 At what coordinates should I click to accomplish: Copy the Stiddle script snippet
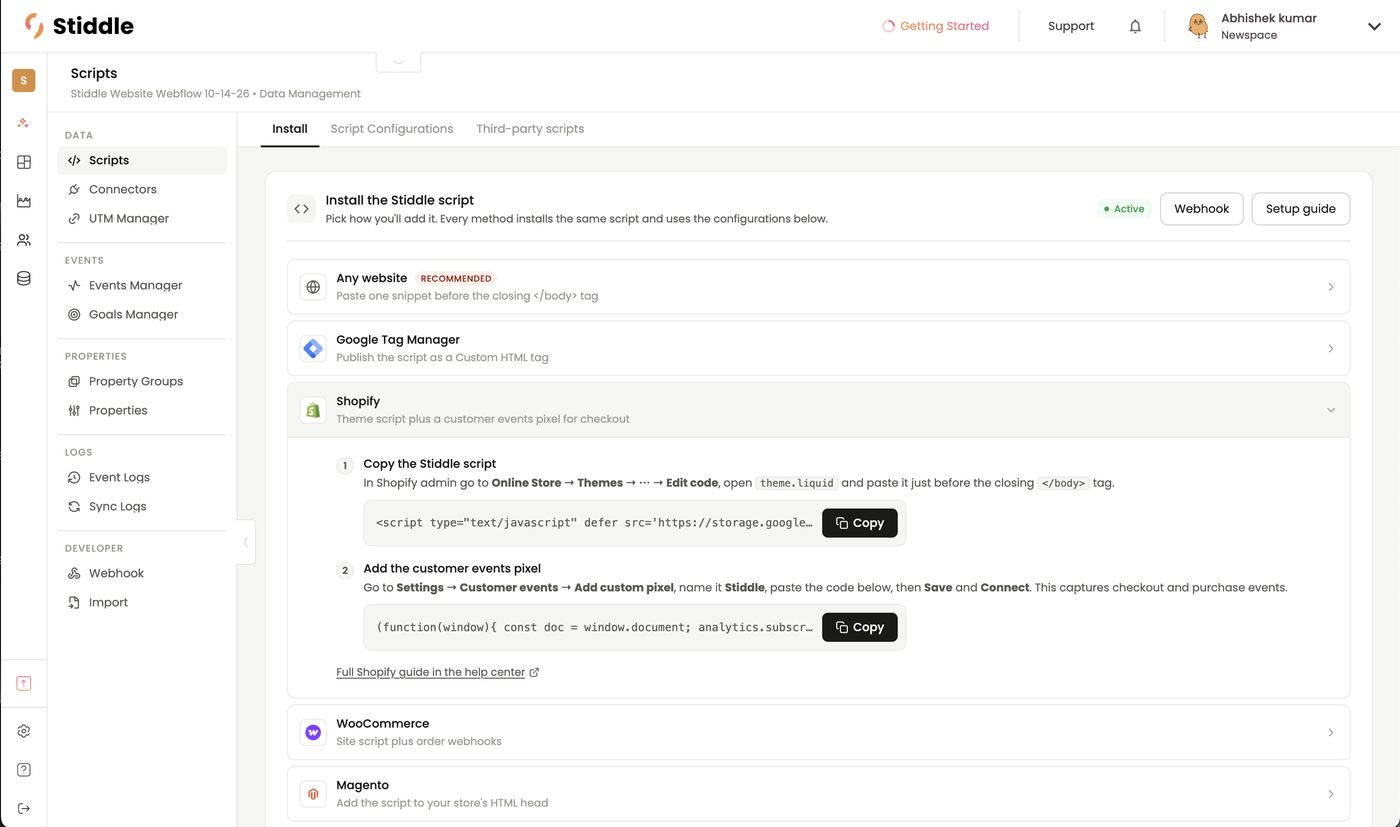(860, 523)
